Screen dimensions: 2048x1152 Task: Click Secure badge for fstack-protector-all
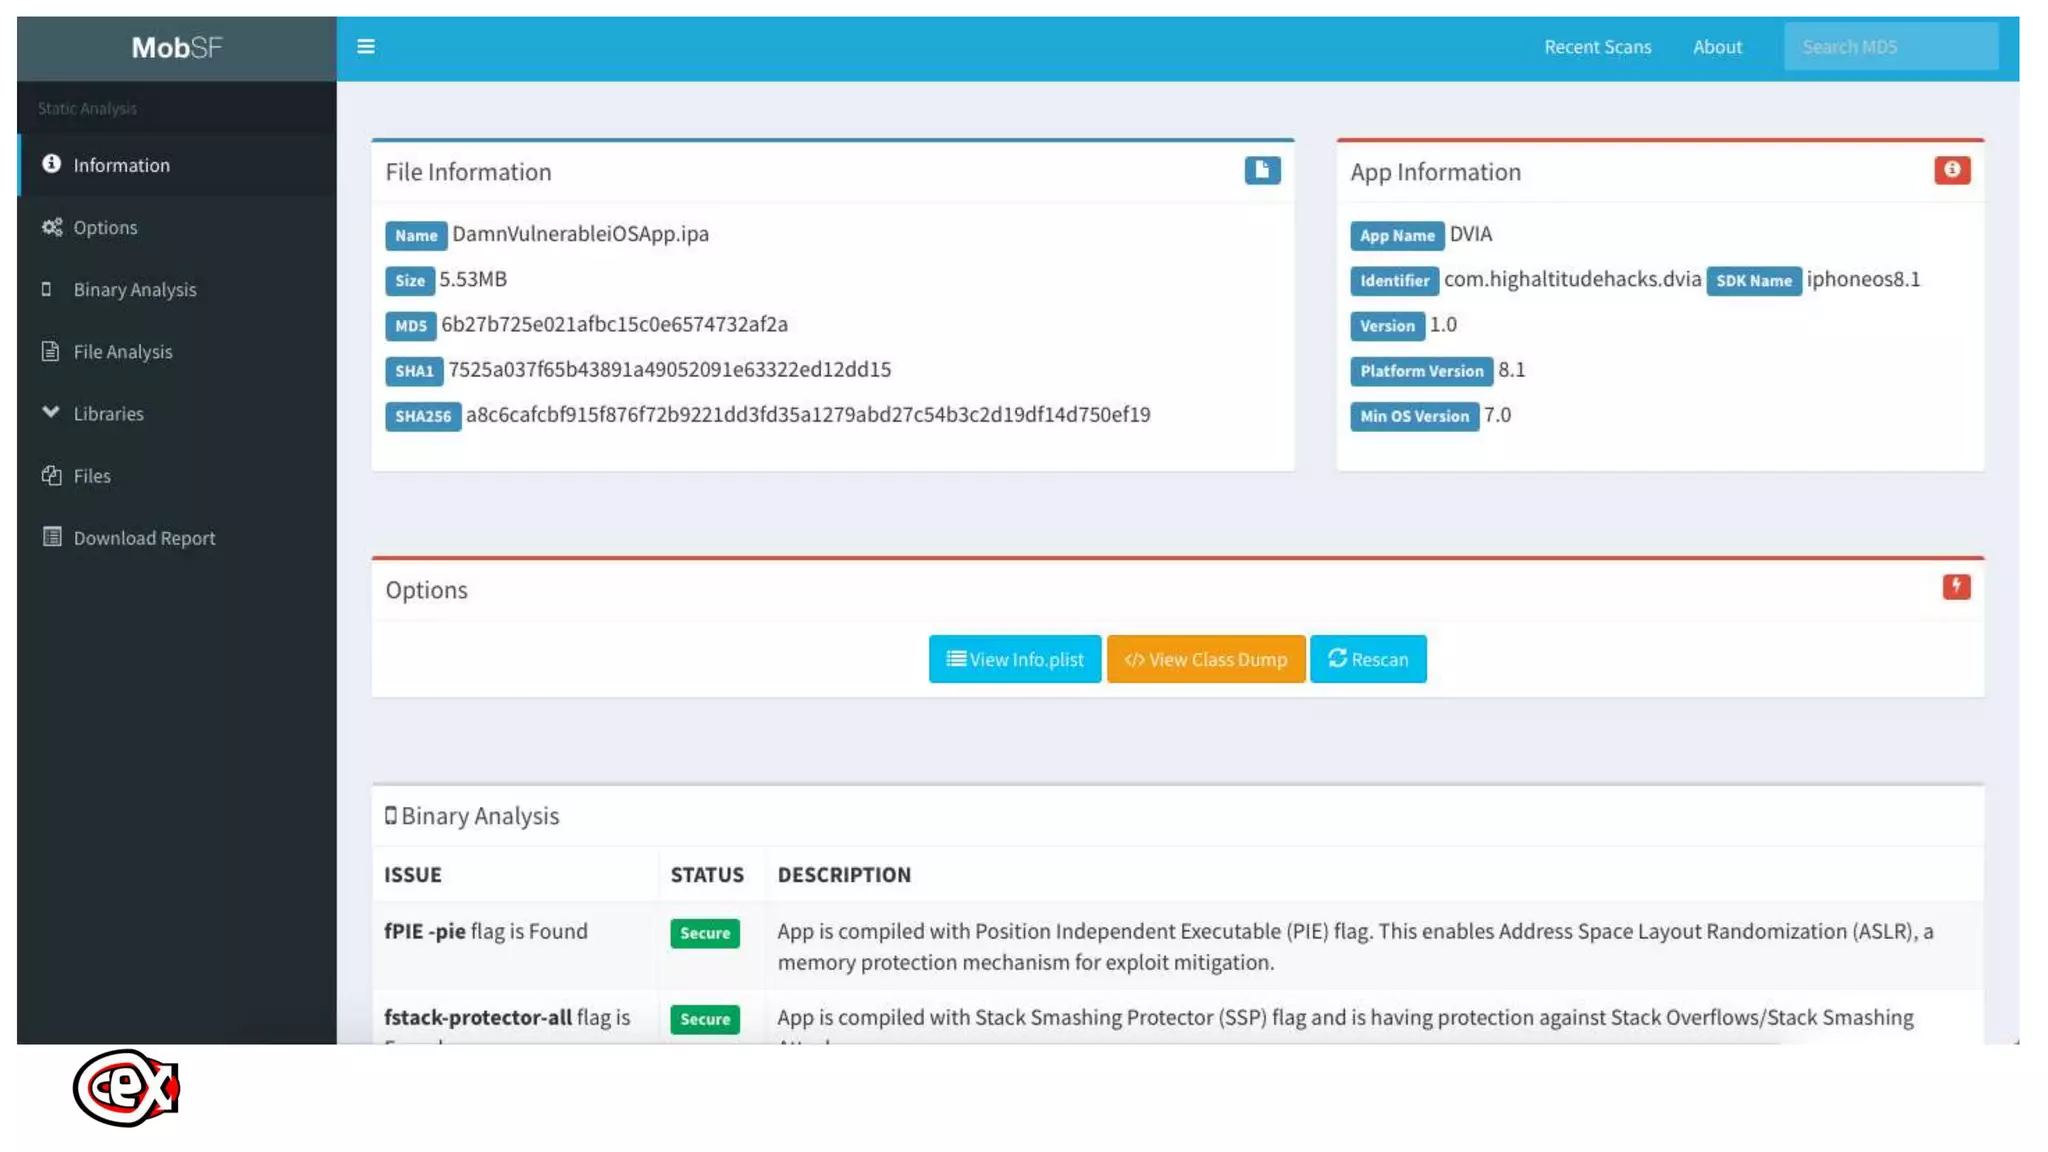[704, 1019]
